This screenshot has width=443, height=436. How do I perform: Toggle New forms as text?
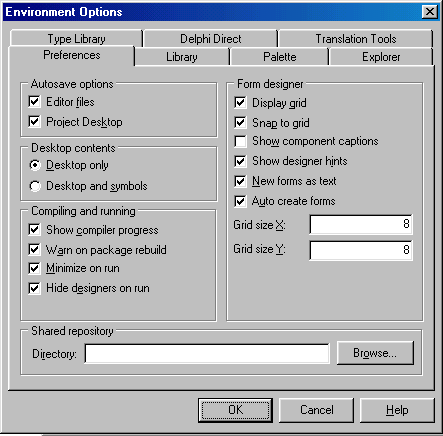coord(240,181)
